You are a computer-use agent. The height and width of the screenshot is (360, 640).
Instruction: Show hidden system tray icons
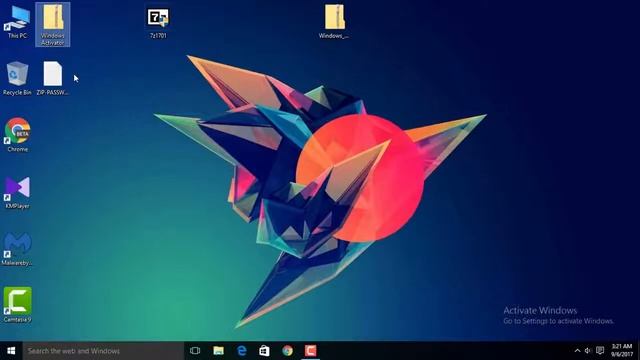point(577,351)
